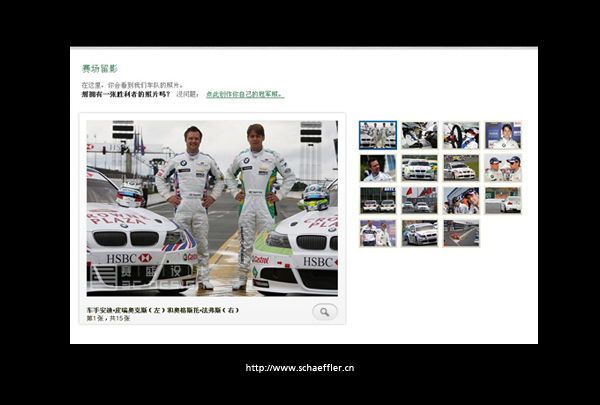
Task: Click the http://www.schaeffler.cn URL text
Action: click(300, 368)
